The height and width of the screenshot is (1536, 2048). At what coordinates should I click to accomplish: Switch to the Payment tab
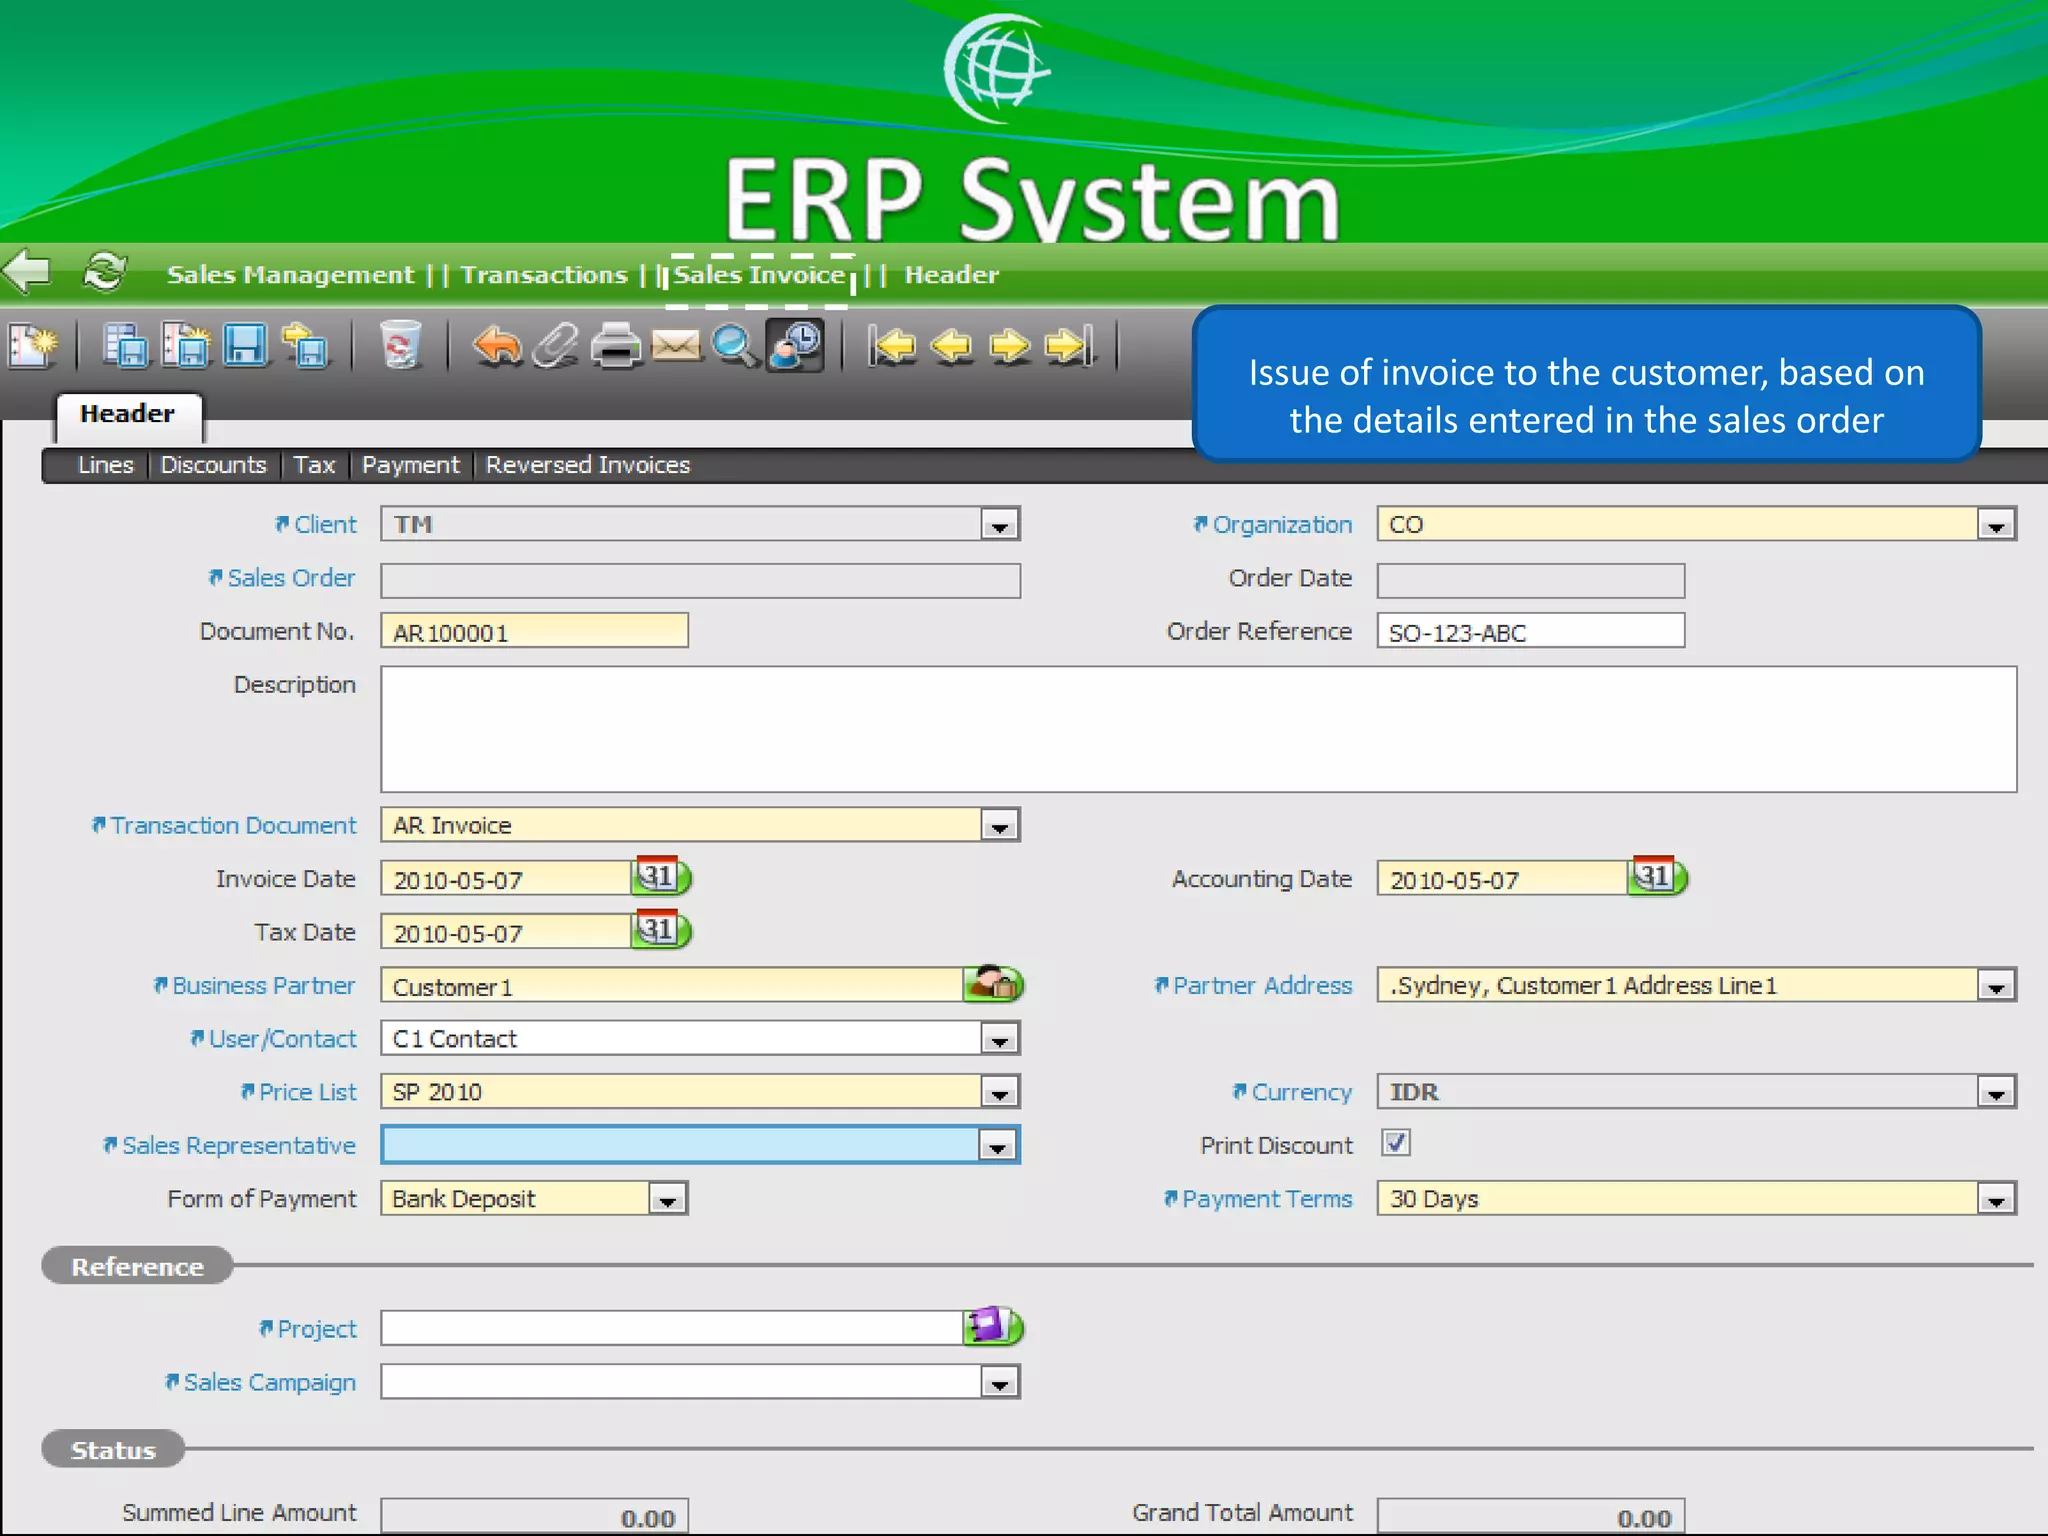pos(410,465)
